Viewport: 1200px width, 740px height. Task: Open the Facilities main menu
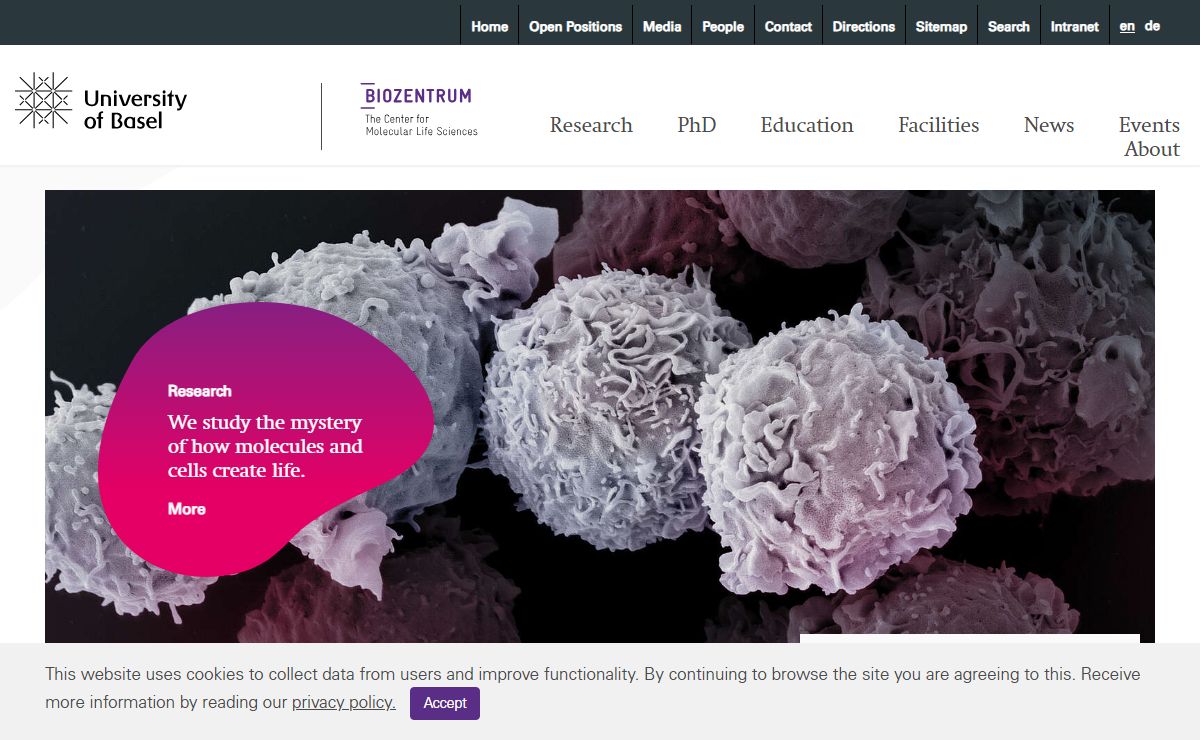tap(939, 125)
